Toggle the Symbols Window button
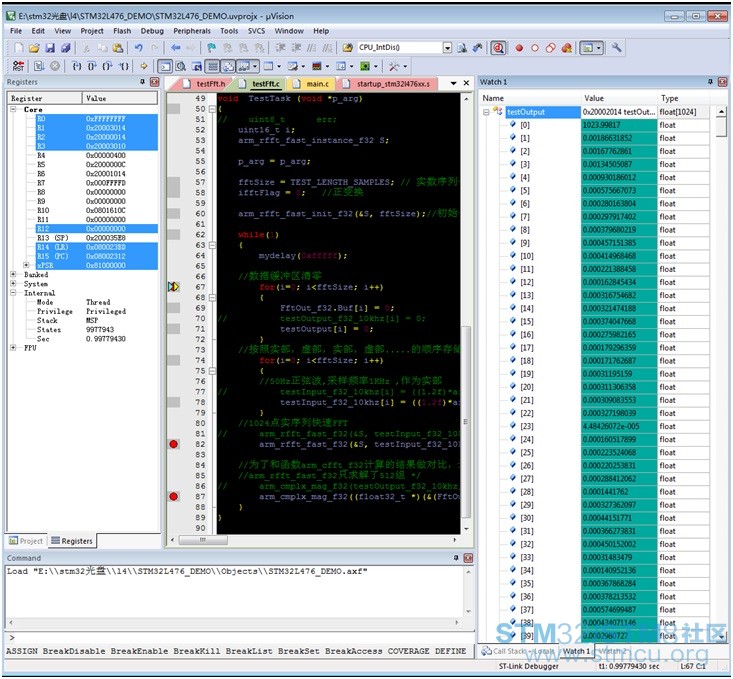Viewport: 733px width, 679px height. point(197,66)
